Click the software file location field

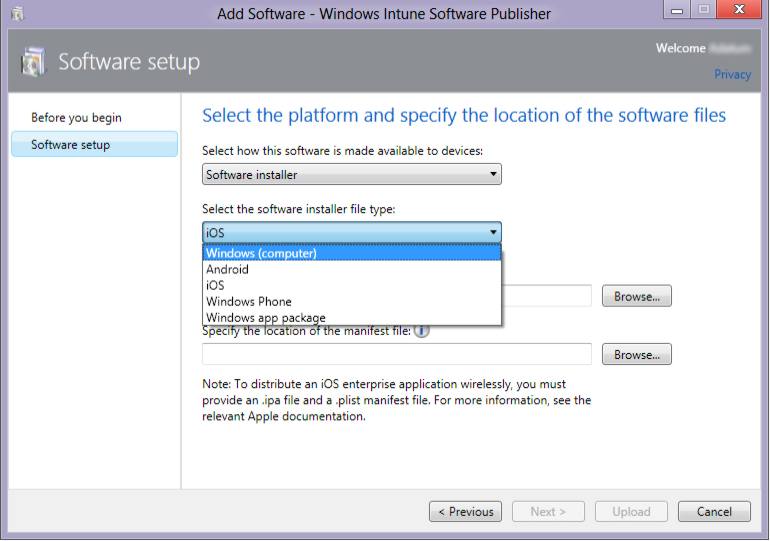[x=547, y=296]
